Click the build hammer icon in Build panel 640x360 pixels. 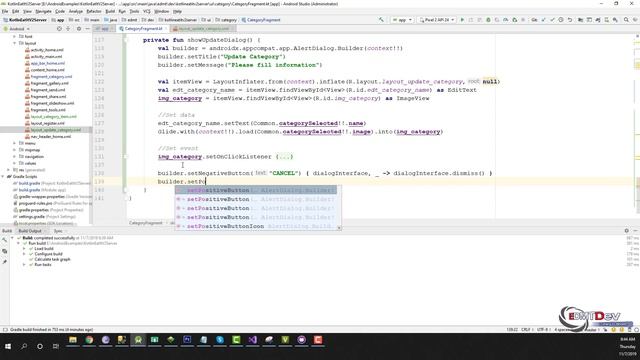[x=4, y=240]
